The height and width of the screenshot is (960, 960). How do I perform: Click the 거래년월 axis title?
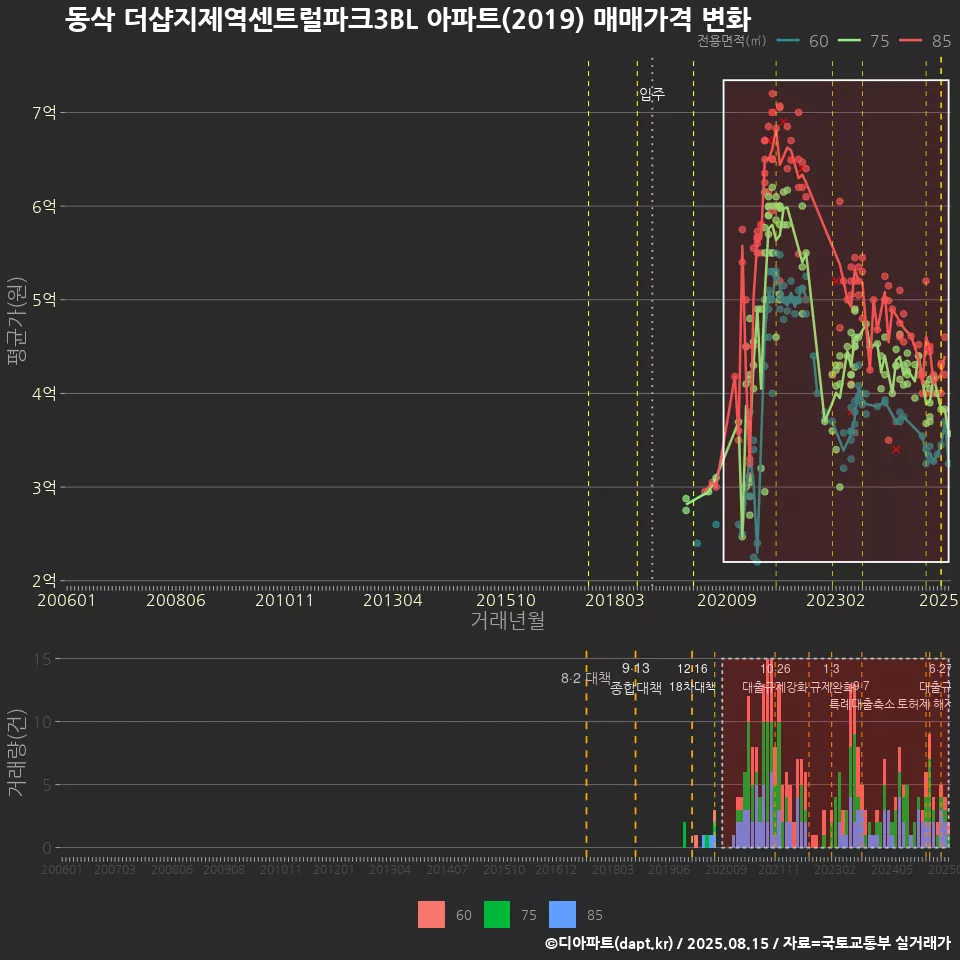coord(508,620)
